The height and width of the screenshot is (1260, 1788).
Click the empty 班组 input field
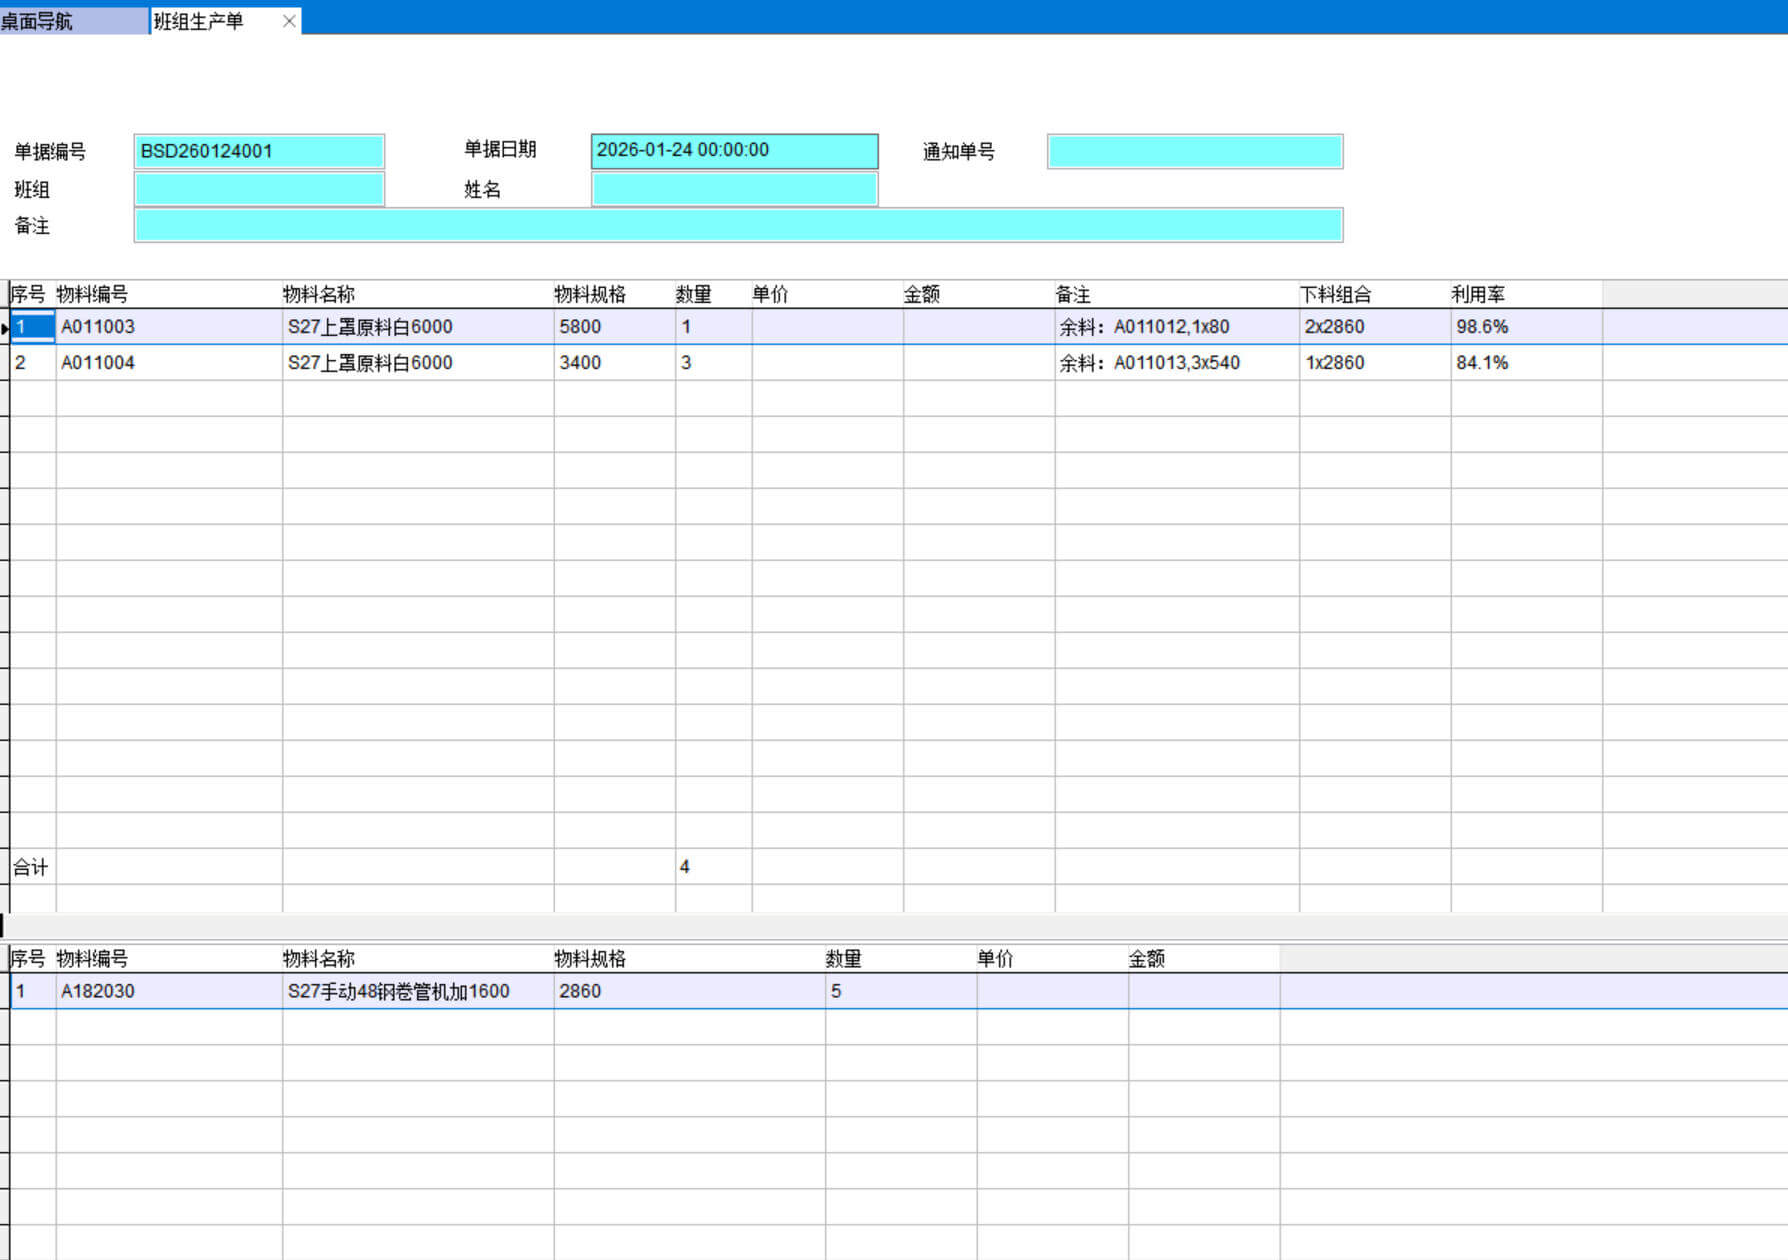click(259, 189)
